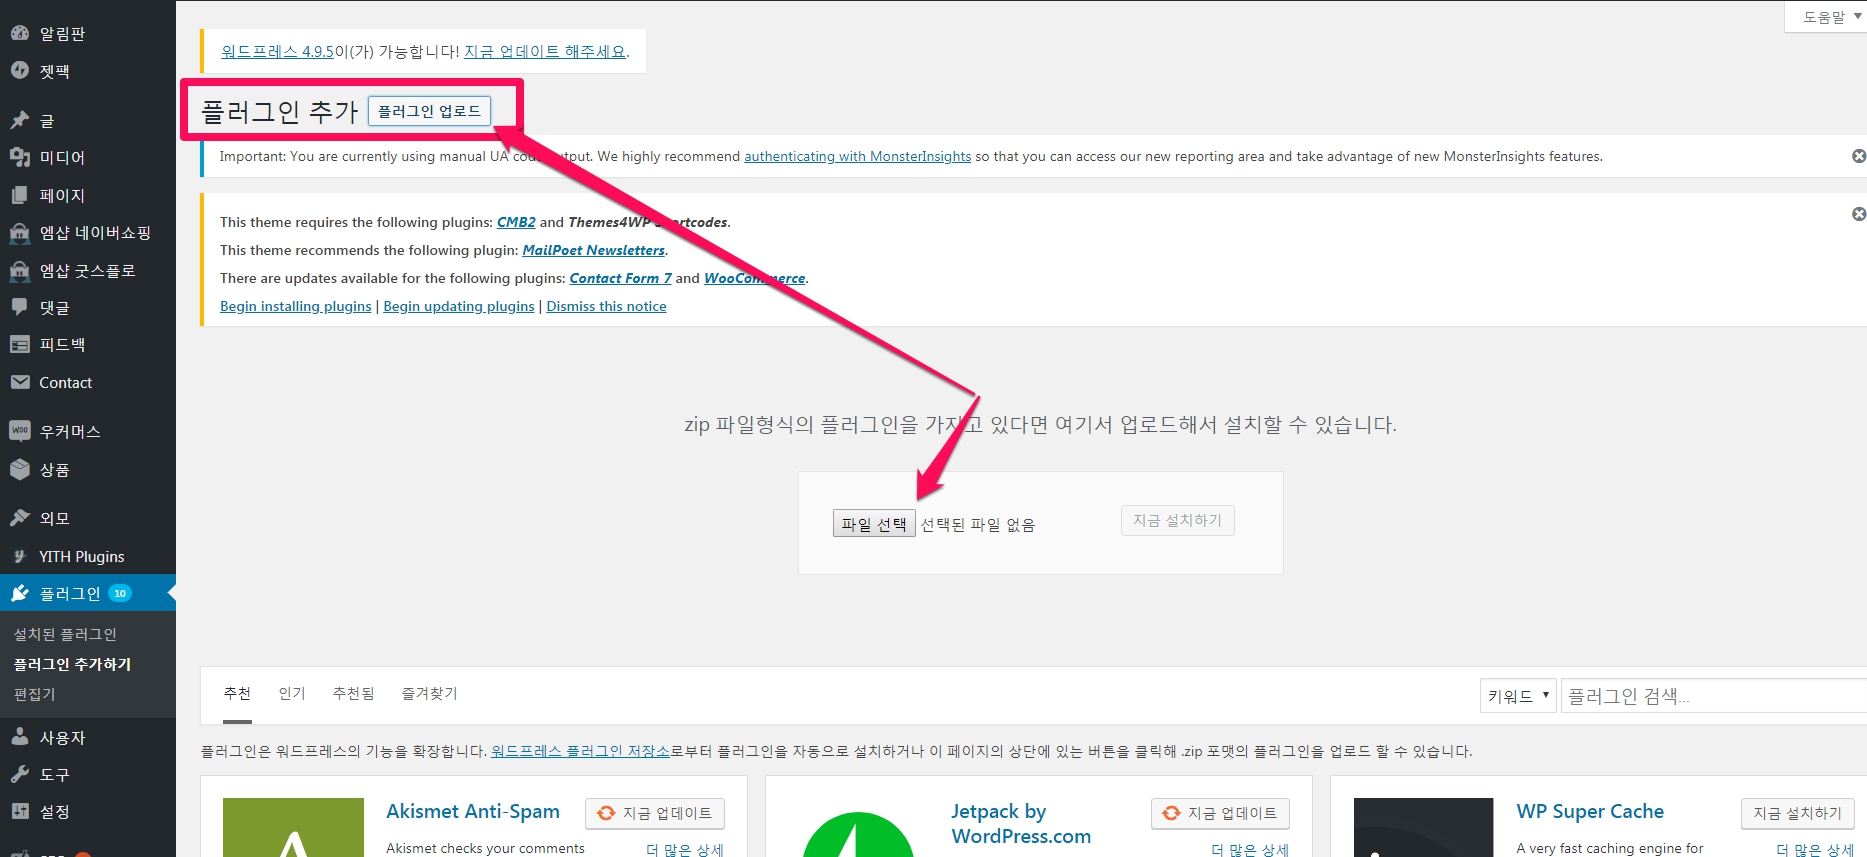
Task: Click the Products (상품) box icon
Action: [20, 469]
